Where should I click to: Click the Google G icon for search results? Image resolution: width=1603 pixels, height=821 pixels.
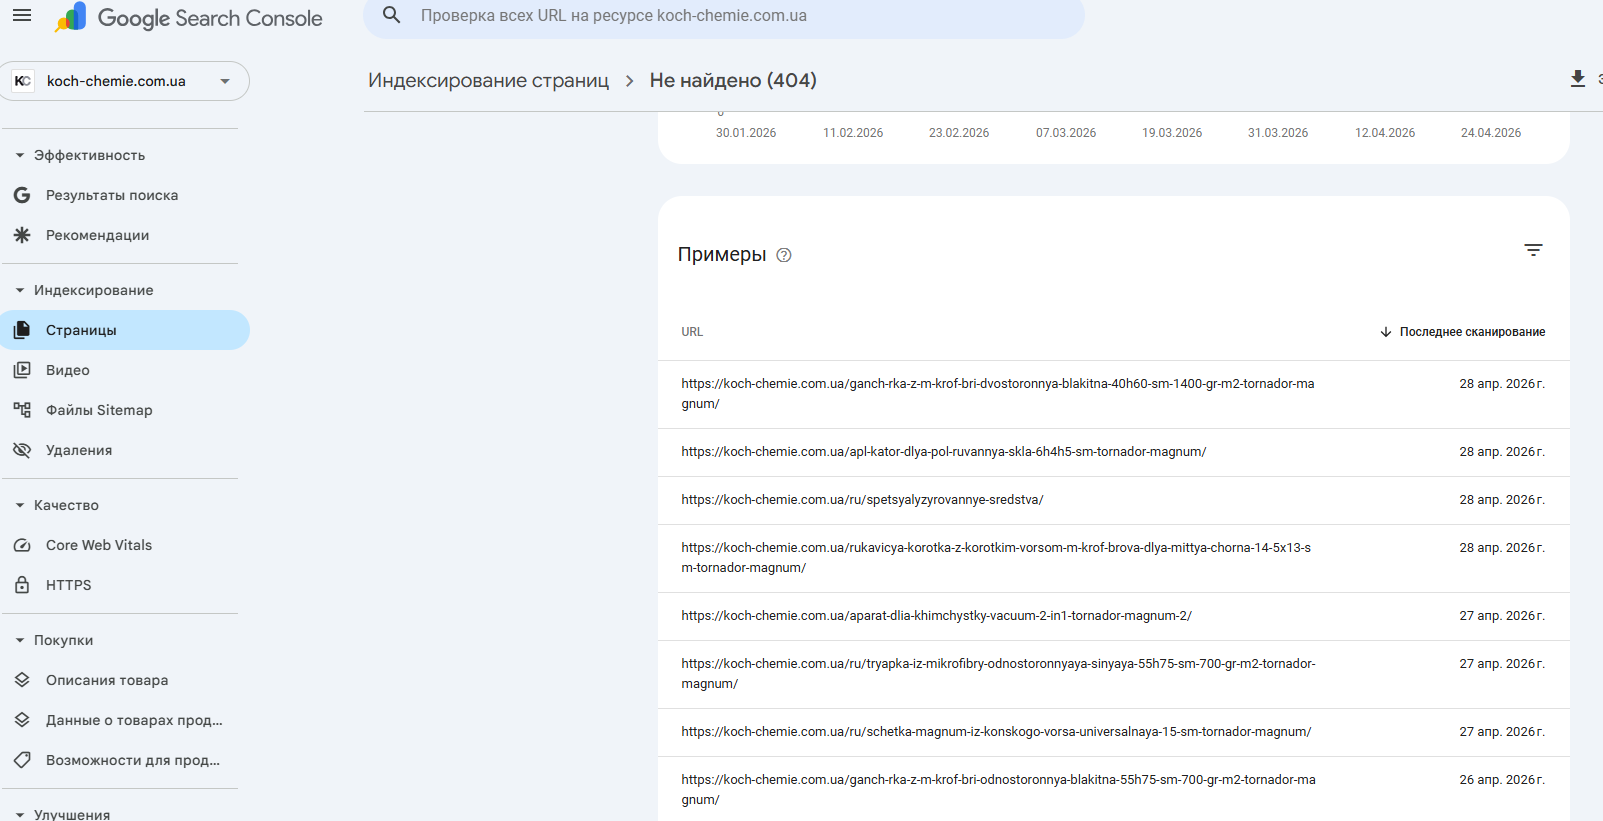[22, 195]
